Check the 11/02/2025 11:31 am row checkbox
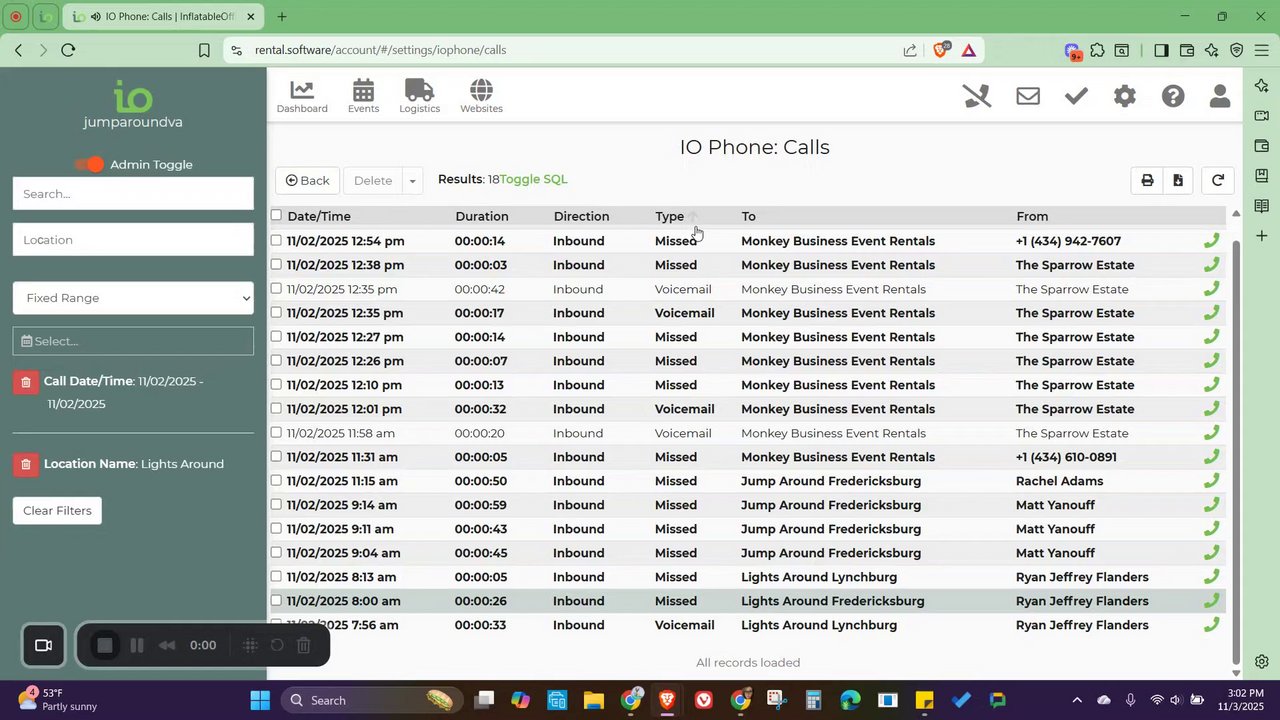Screen dimensions: 1280x720 (x=276, y=456)
